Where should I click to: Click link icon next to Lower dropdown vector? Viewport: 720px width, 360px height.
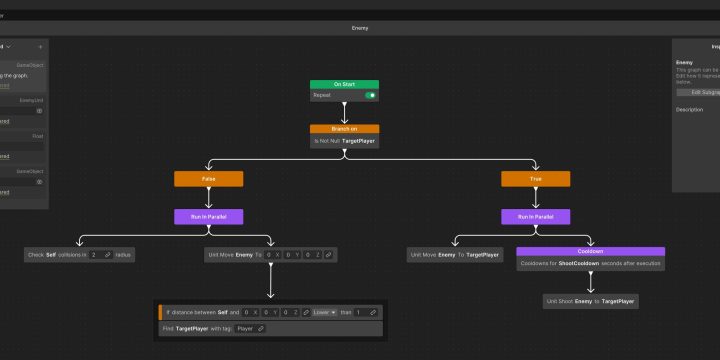point(306,312)
